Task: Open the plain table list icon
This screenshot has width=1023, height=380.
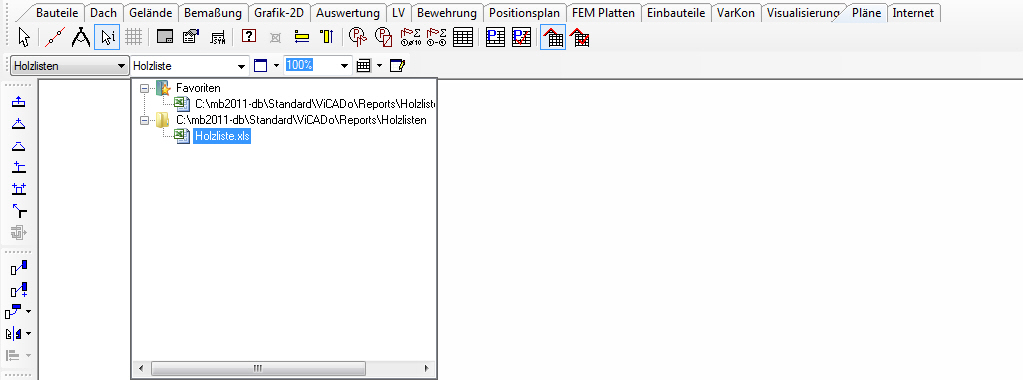Action: pyautogui.click(x=463, y=38)
